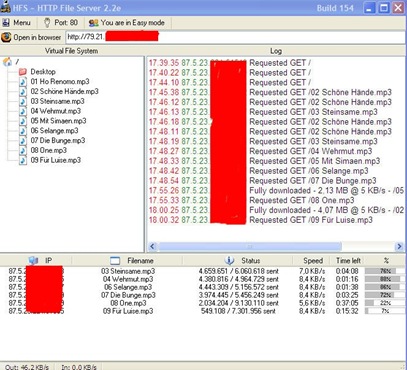This screenshot has height=370, width=407.
Task: Click the Out: 46,2 KB/s status bar entry
Action: coord(27,367)
